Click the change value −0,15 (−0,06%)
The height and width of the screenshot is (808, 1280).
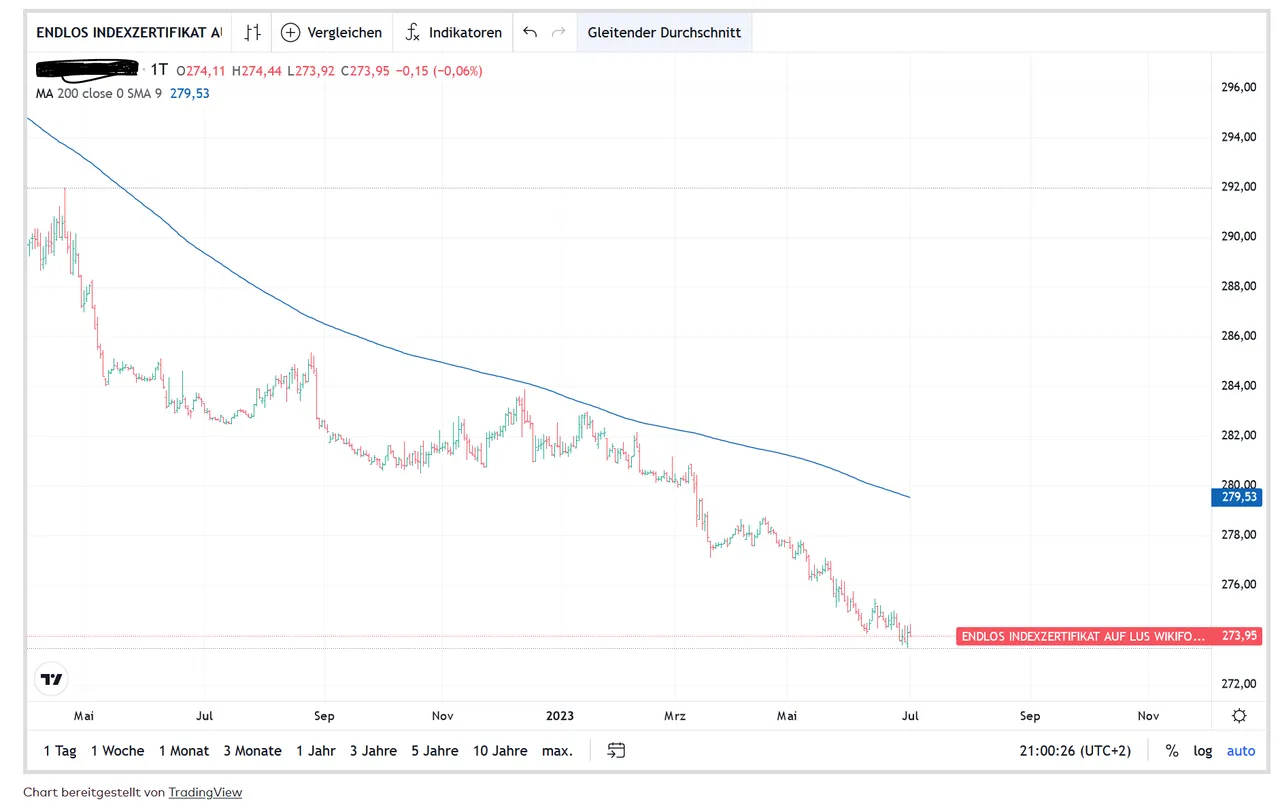[439, 71]
